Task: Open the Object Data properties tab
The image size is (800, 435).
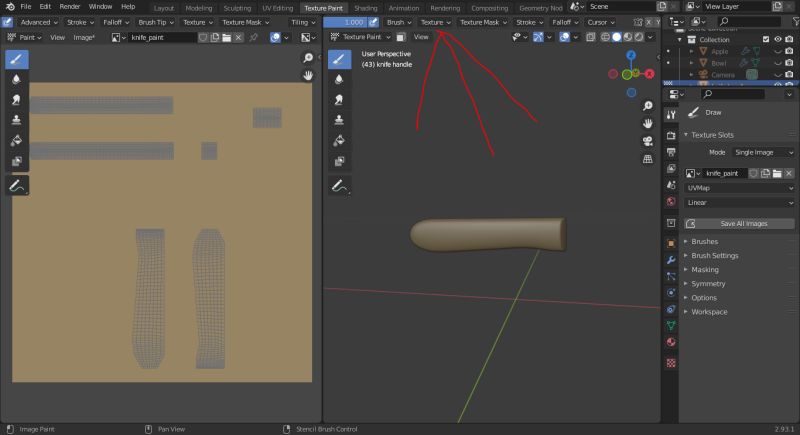Action: pyautogui.click(x=671, y=326)
